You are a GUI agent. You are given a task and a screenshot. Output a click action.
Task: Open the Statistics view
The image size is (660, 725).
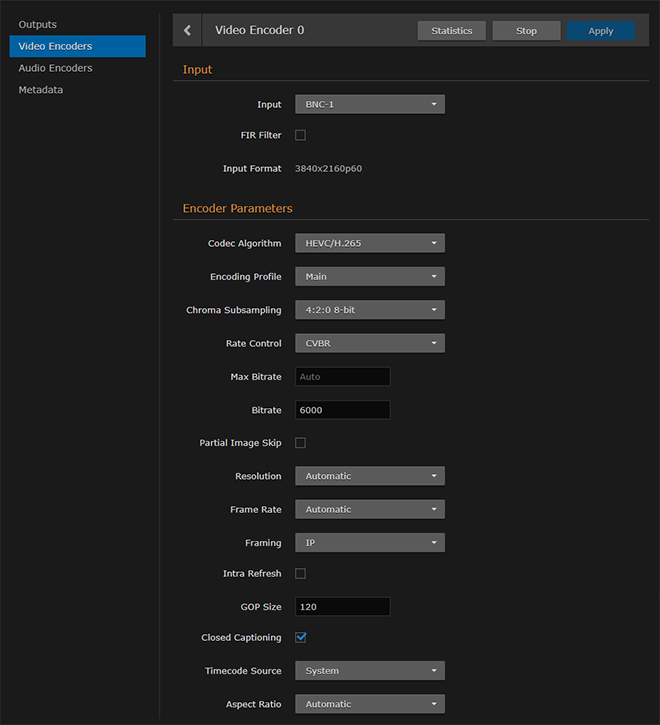[x=451, y=31]
